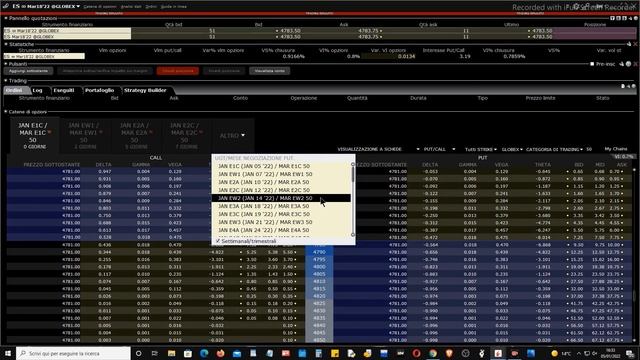Collapse the Statistiche section

tap(6, 44)
